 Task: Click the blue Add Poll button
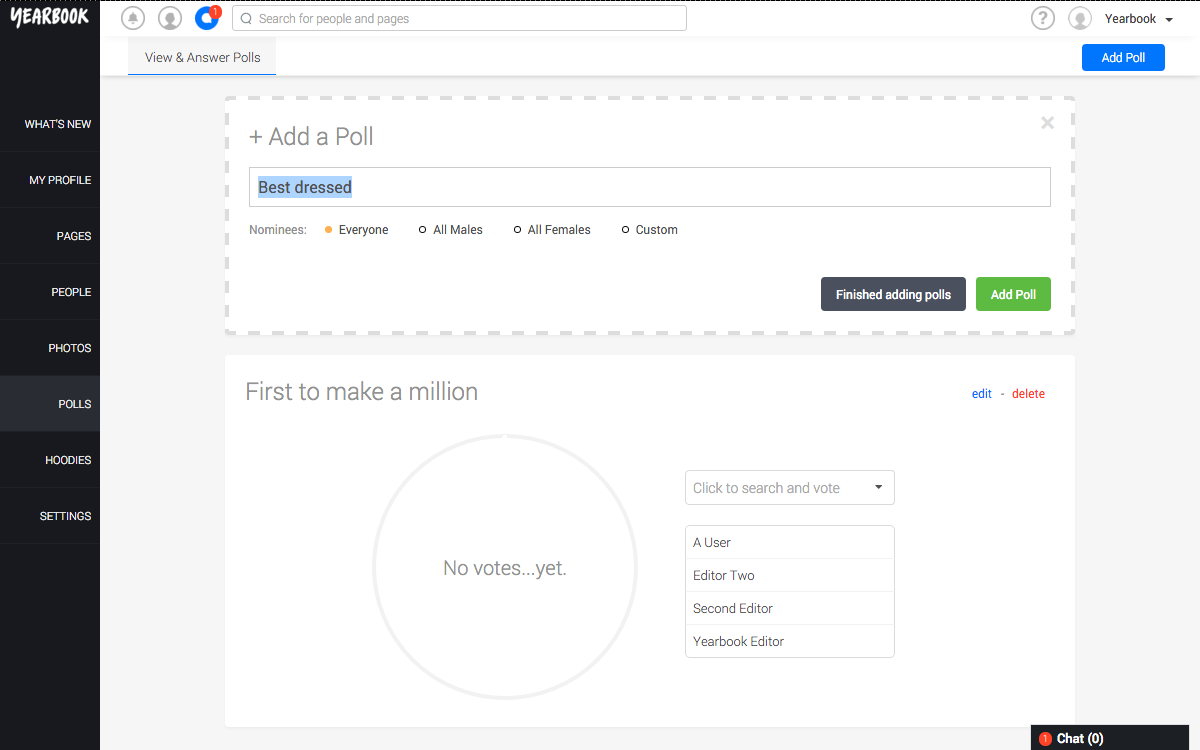pyautogui.click(x=1123, y=57)
